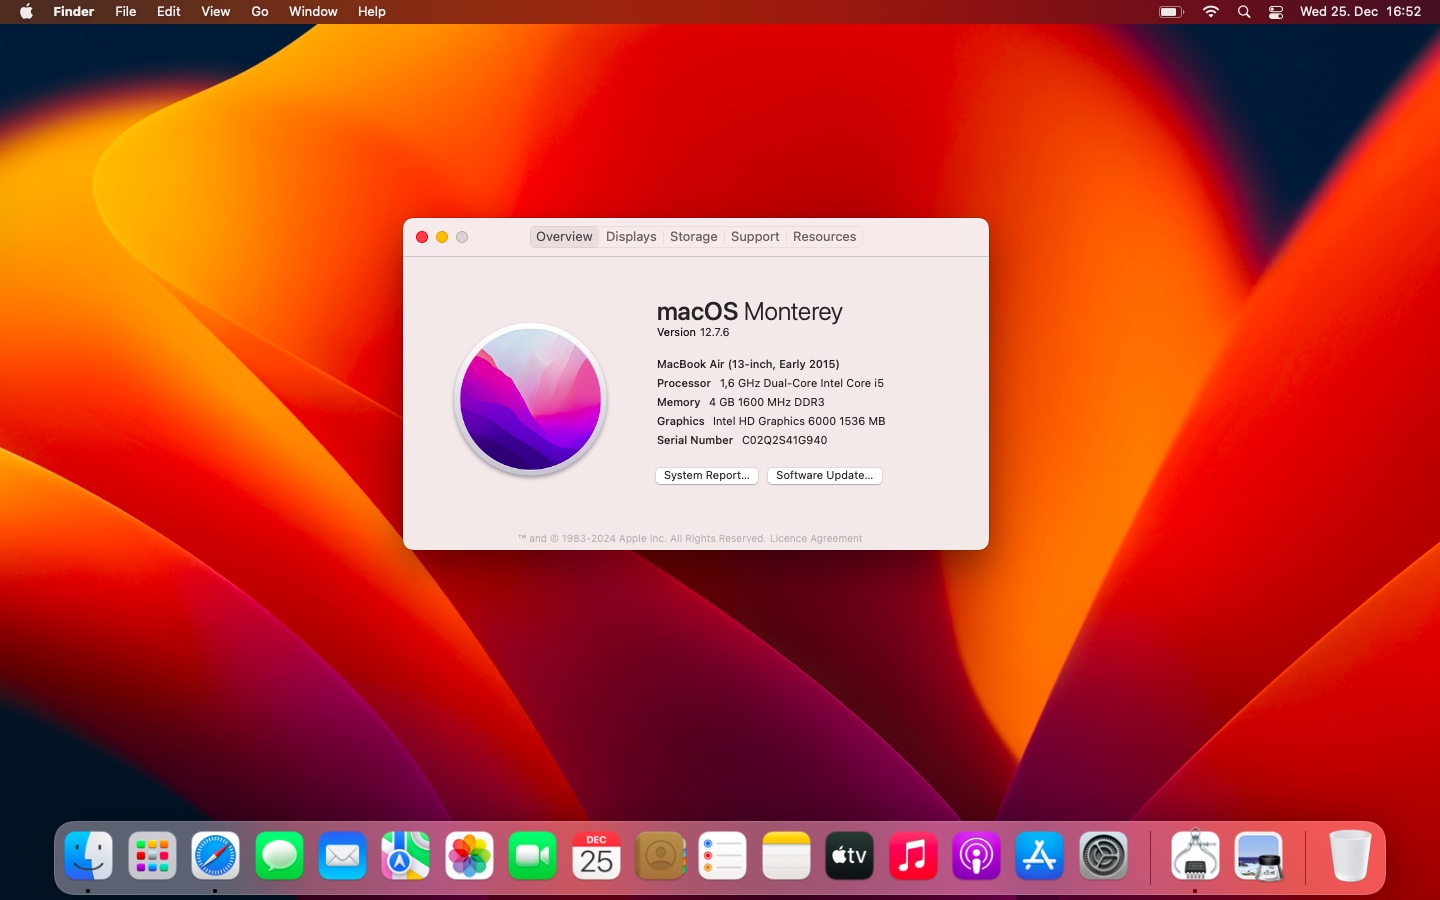This screenshot has width=1440, height=900.
Task: Open the Finder menu
Action: (74, 12)
